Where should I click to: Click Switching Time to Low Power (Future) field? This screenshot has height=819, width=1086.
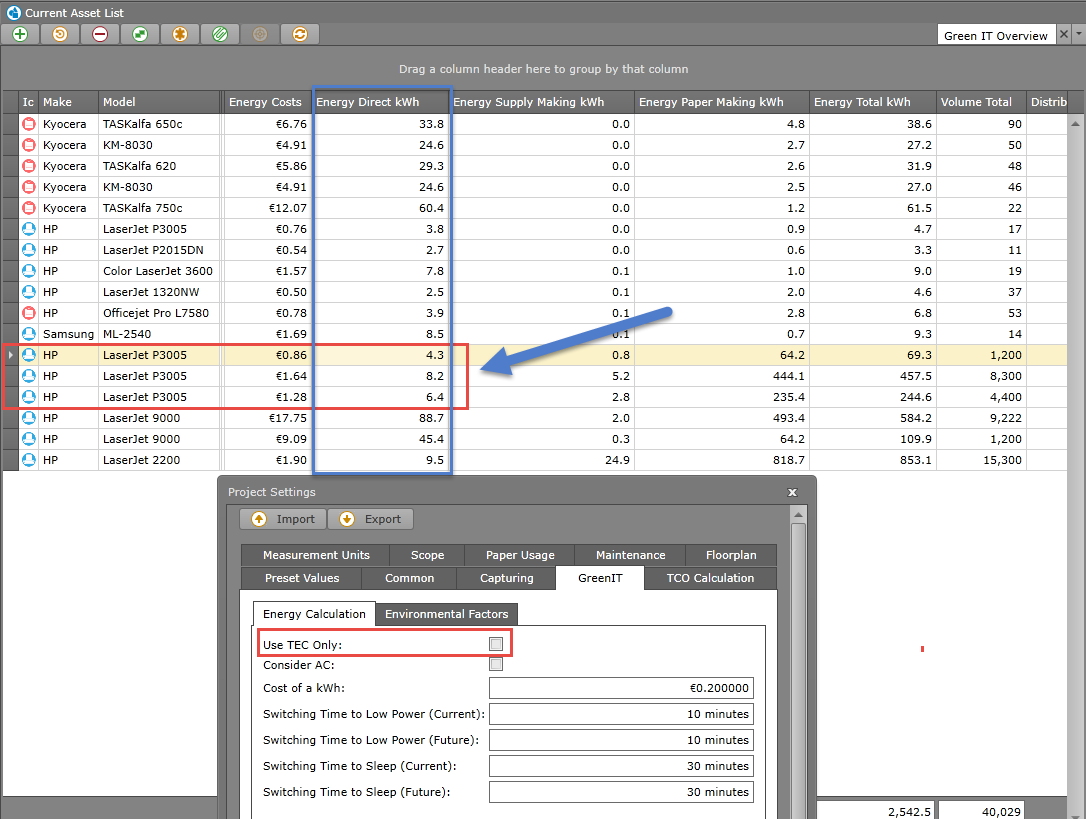tap(621, 740)
